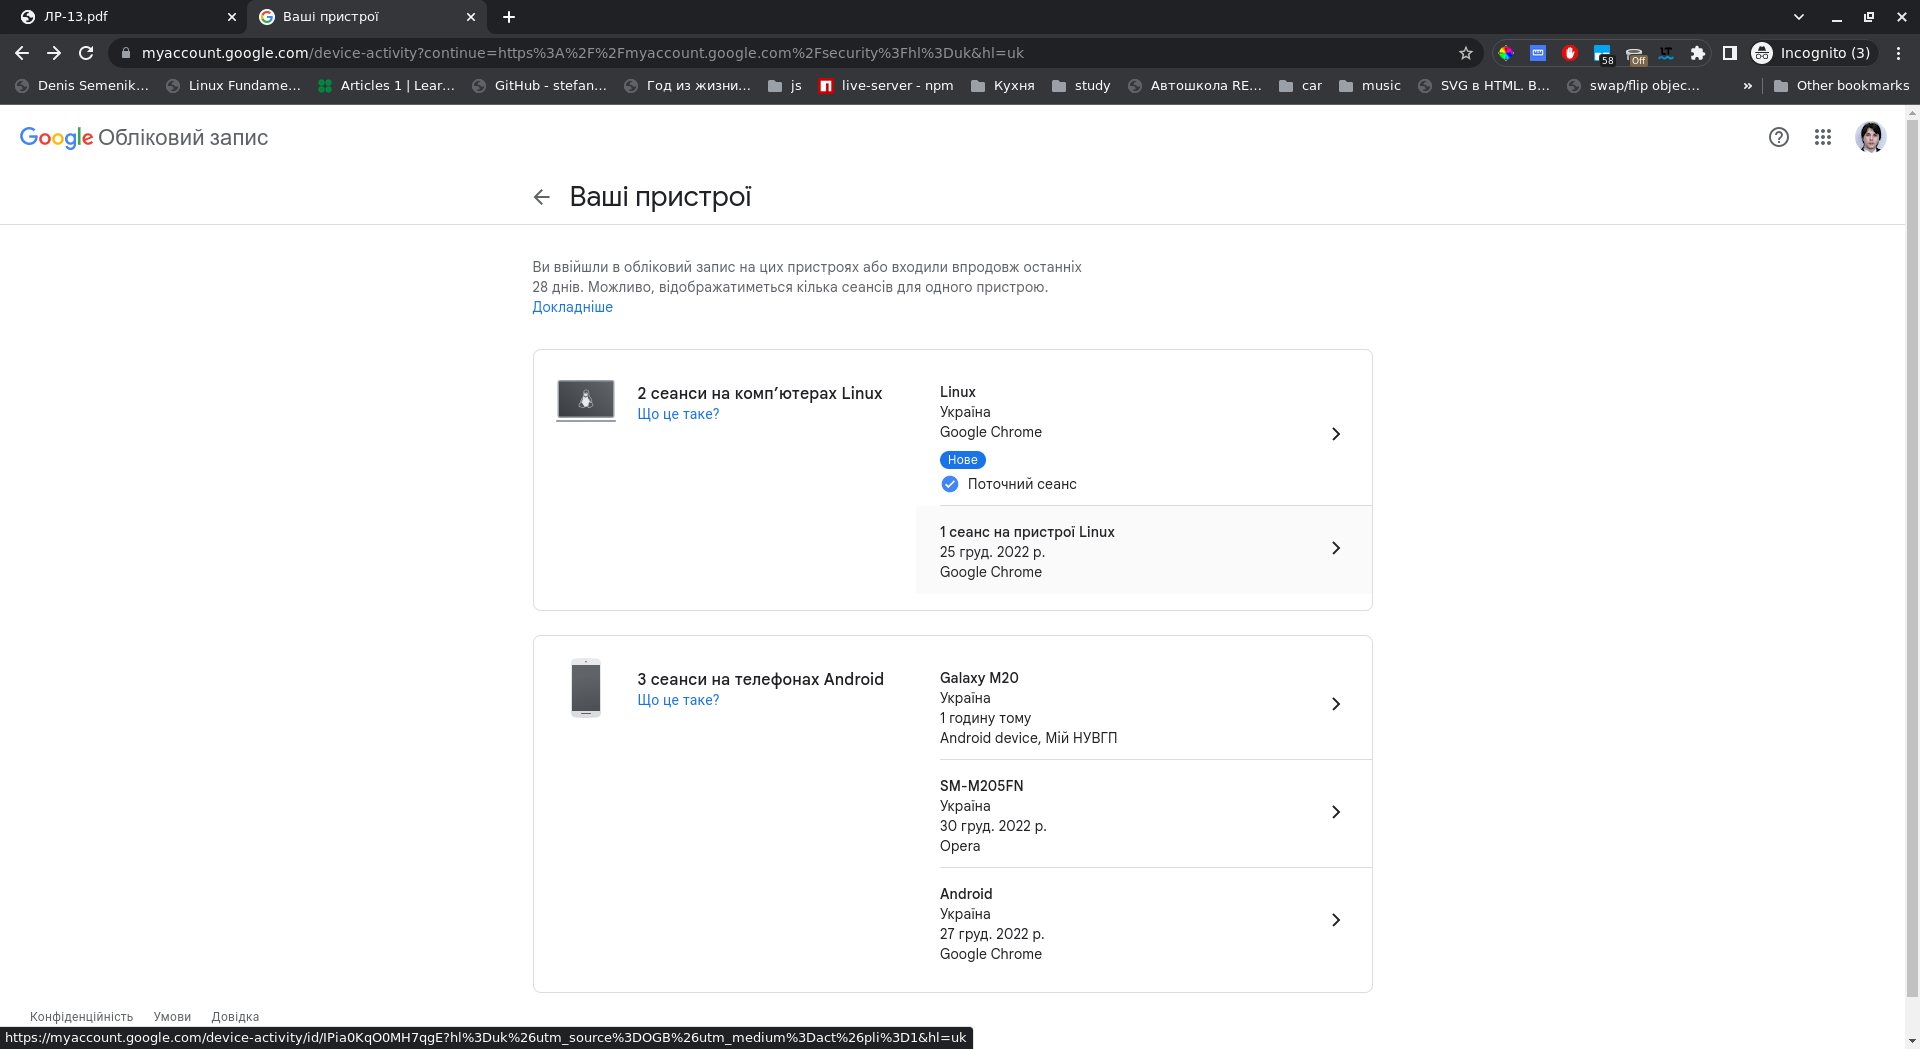This screenshot has width=1920, height=1049.
Task: Open the browser extensions puzzle icon
Action: click(x=1697, y=53)
